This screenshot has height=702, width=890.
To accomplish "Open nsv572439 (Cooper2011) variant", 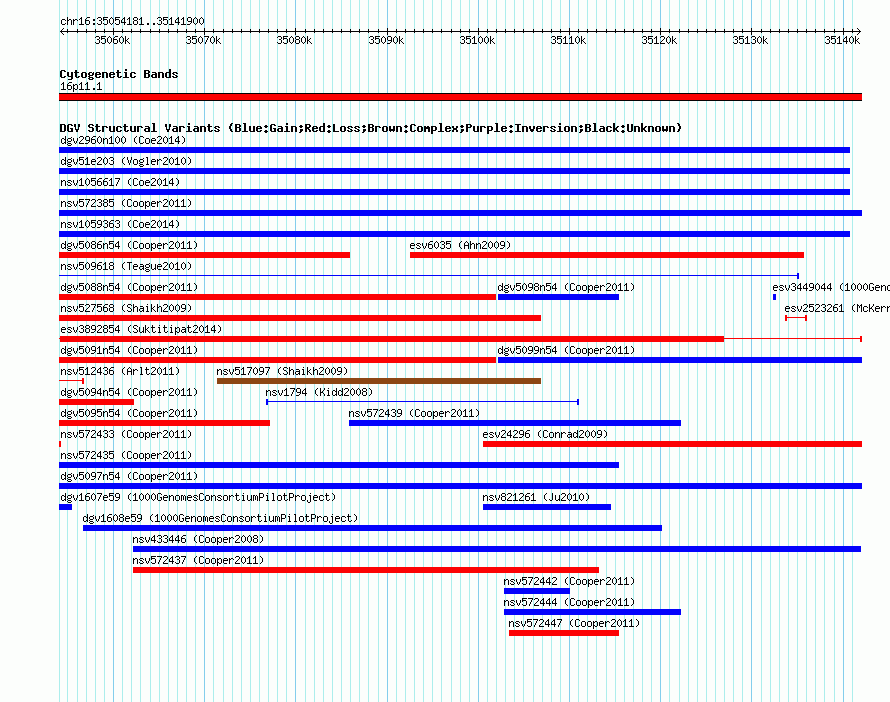I will coord(414,413).
